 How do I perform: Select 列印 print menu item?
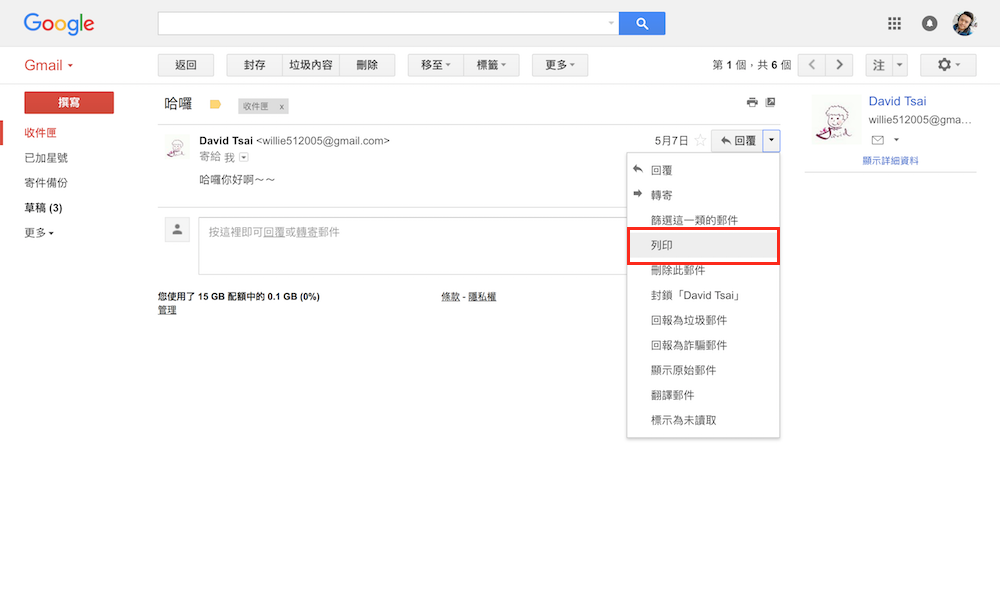click(x=703, y=245)
